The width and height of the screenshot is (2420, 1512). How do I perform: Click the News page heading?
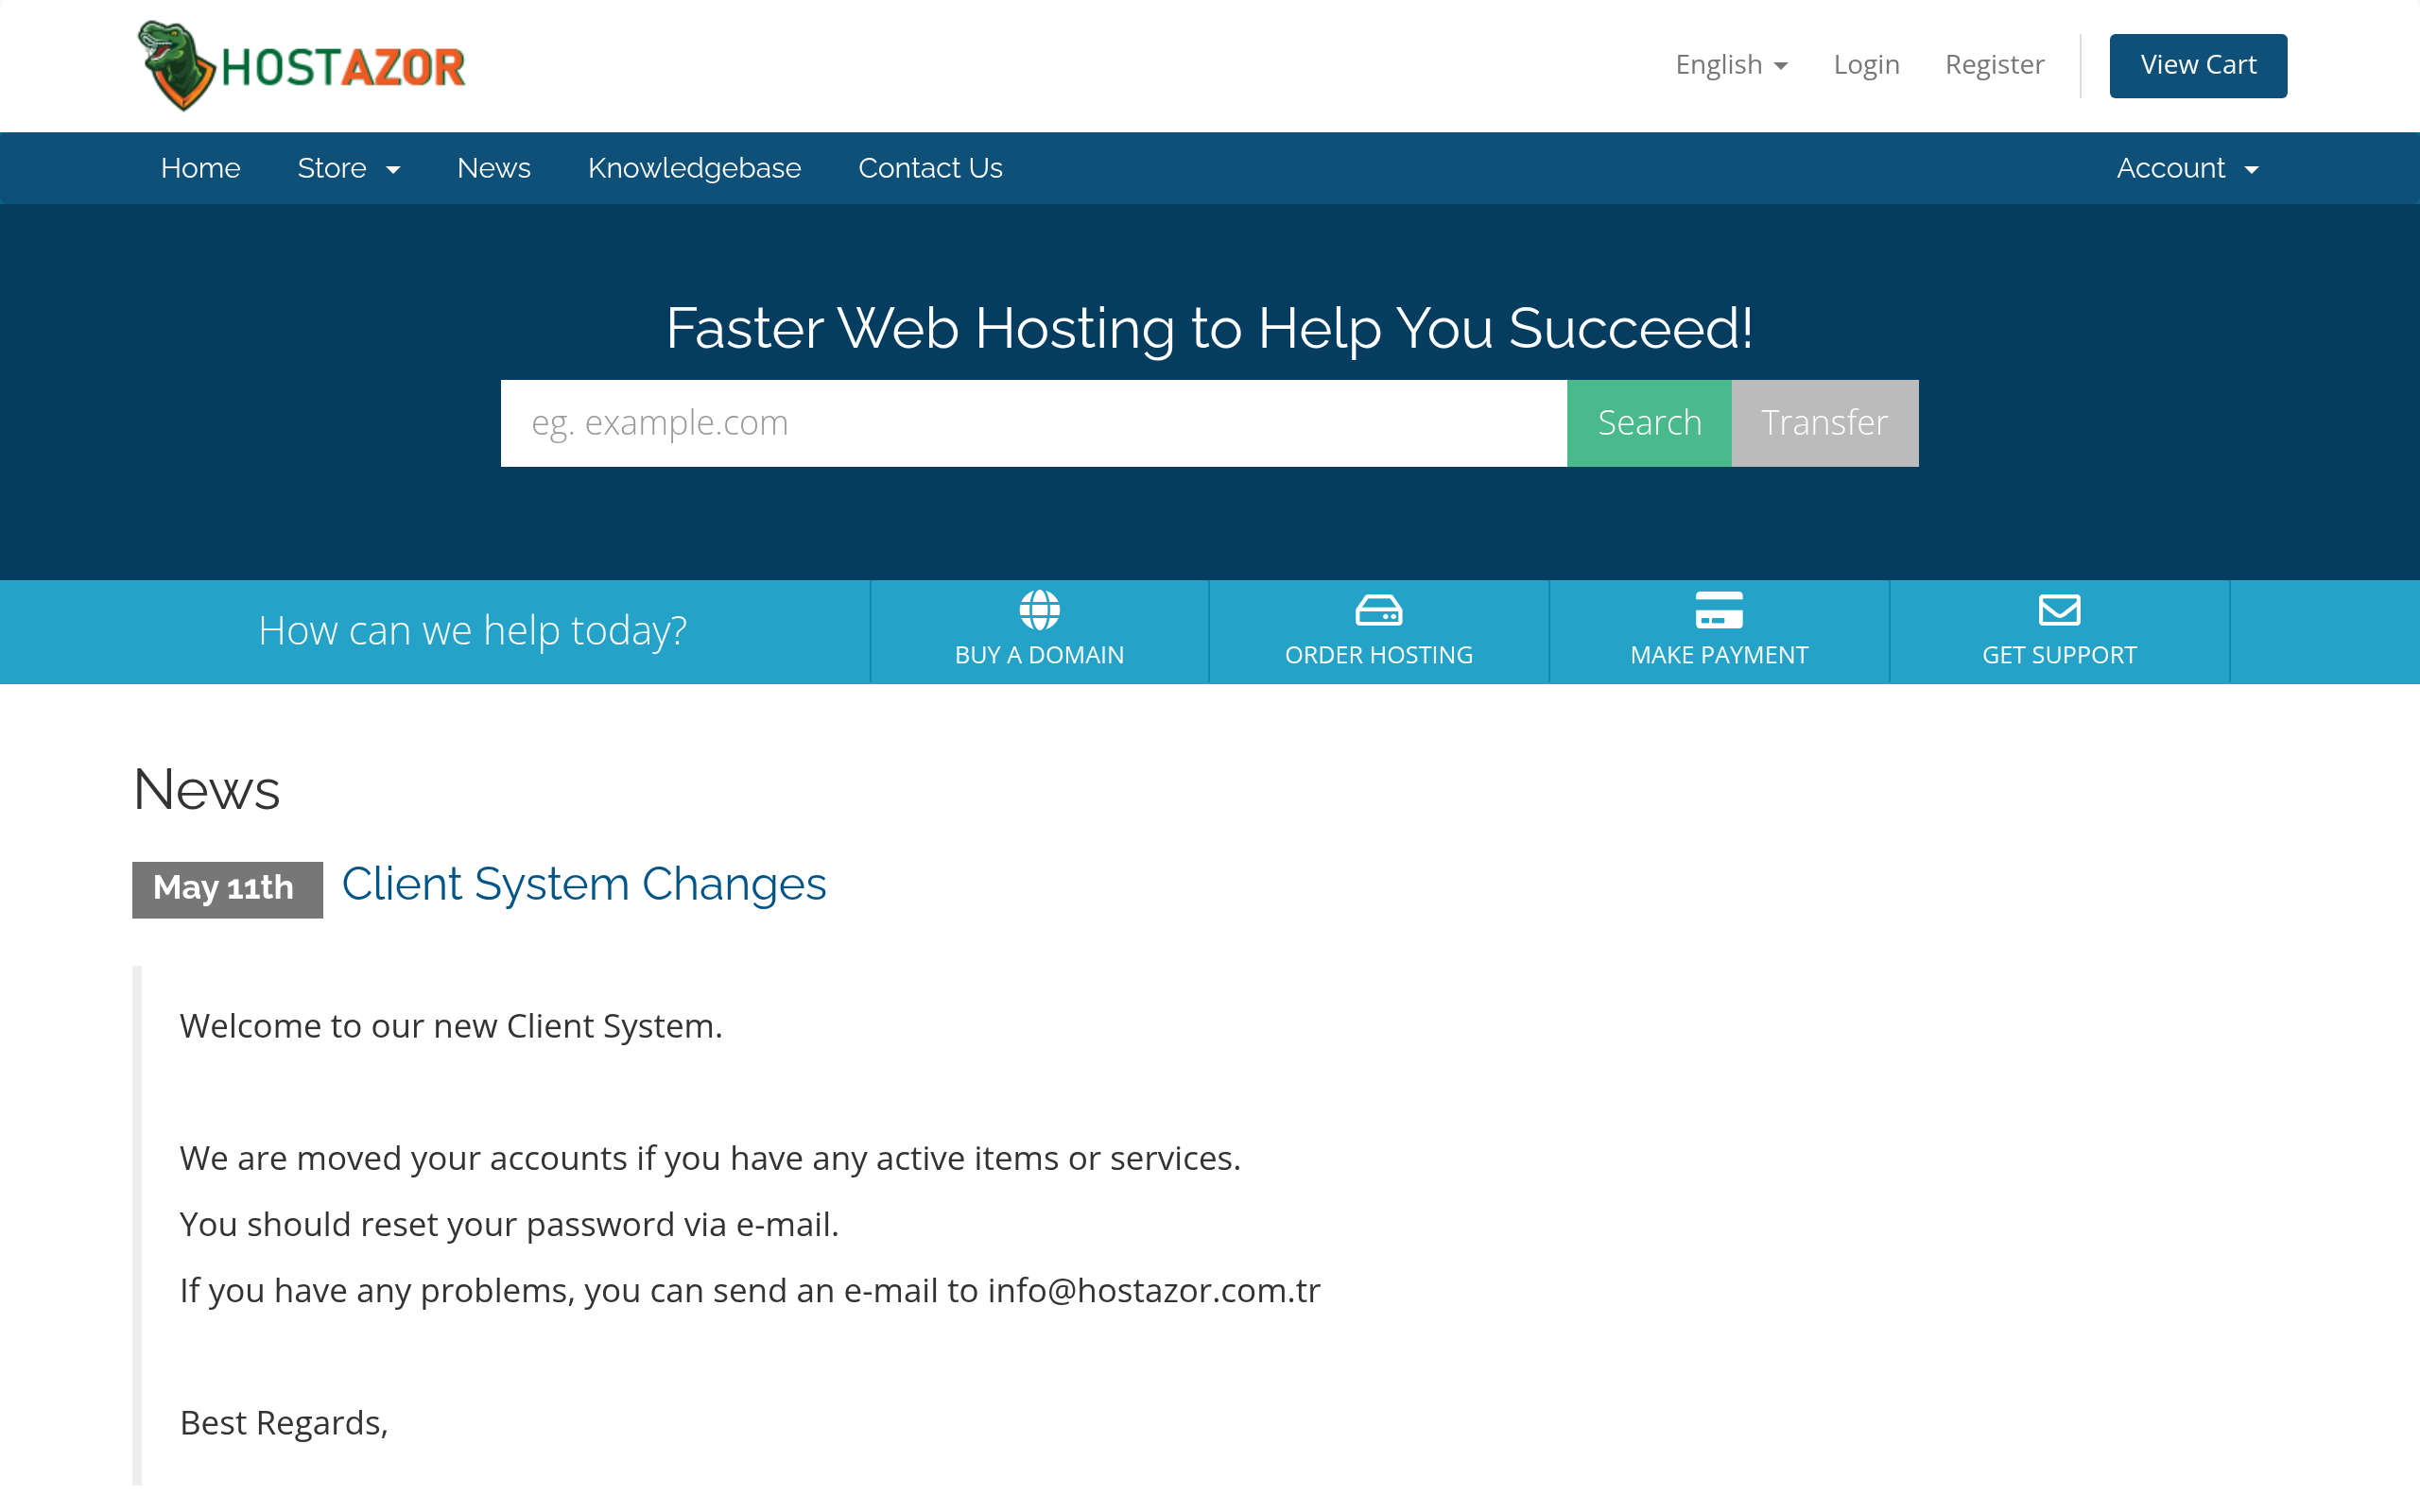click(206, 789)
